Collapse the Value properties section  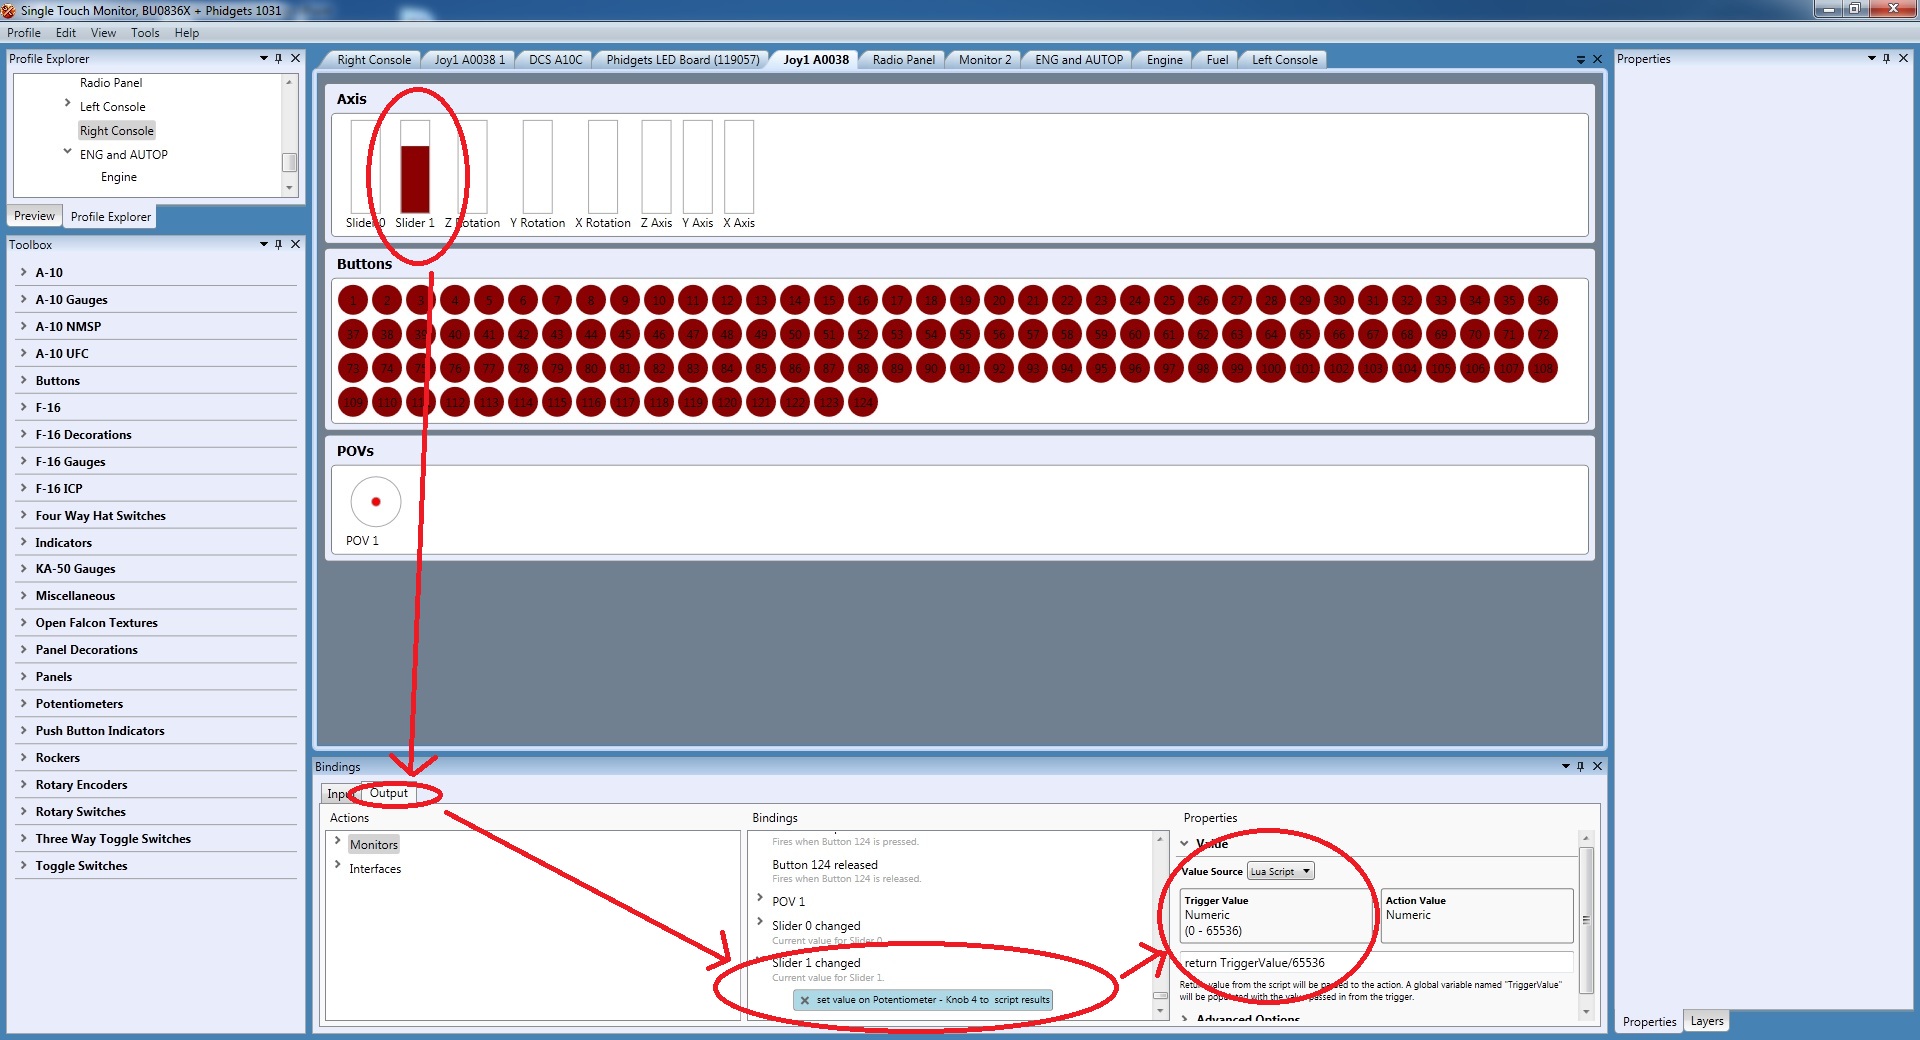click(1185, 843)
